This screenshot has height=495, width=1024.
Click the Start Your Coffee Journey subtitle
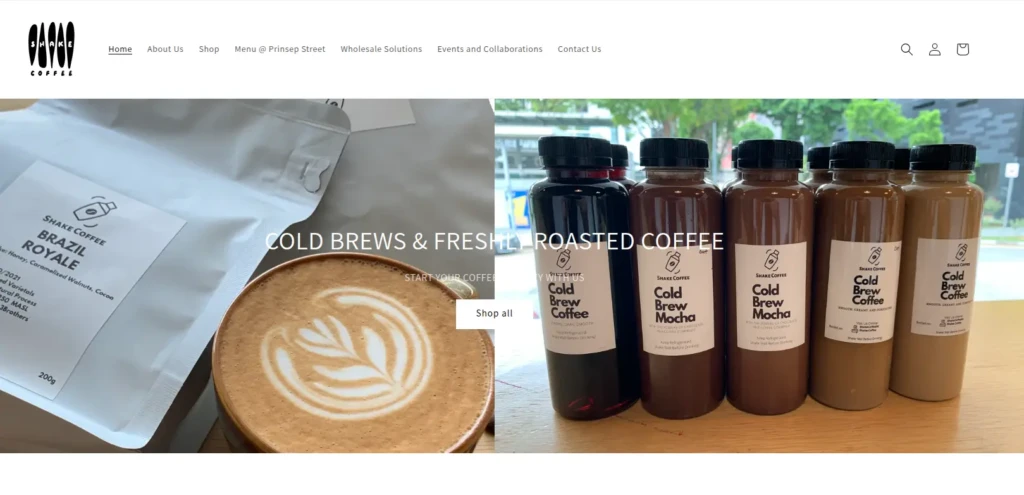(494, 278)
